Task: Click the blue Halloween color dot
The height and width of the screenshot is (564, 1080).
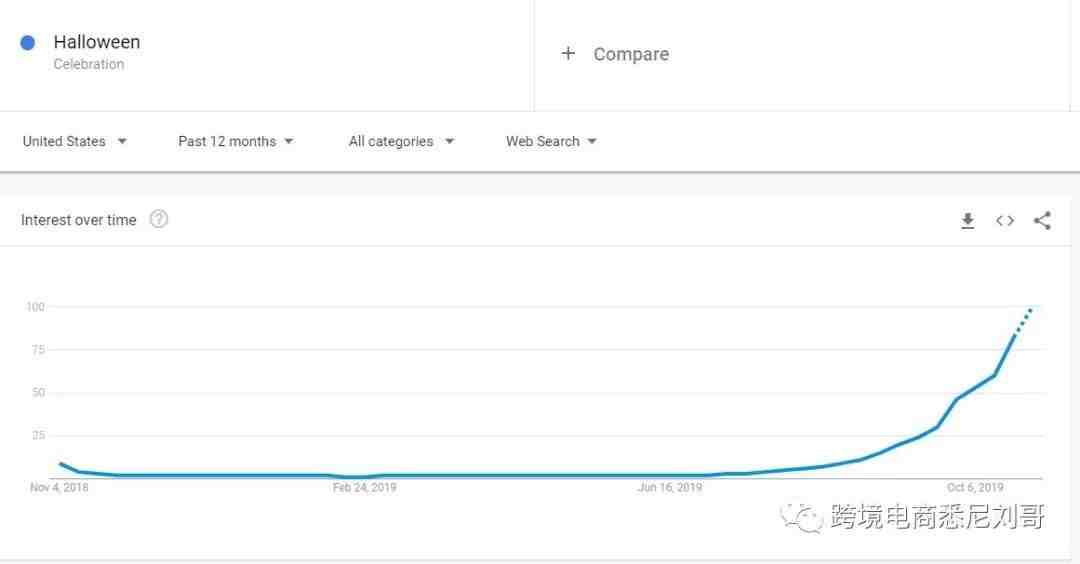Action: point(28,43)
